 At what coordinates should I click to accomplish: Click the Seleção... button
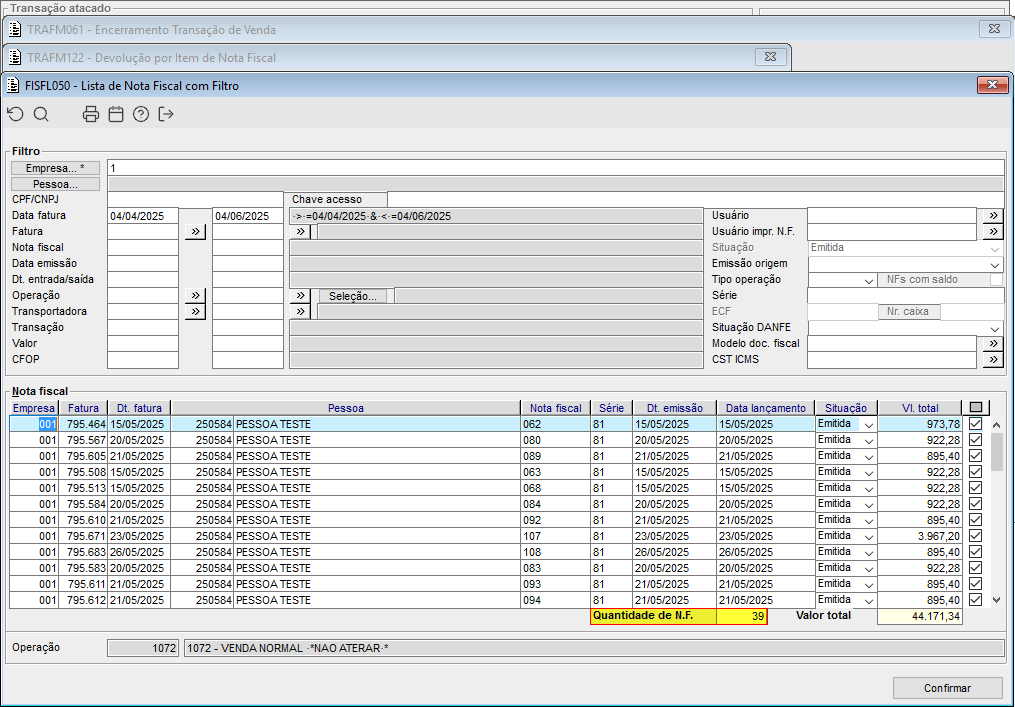pyautogui.click(x=352, y=296)
